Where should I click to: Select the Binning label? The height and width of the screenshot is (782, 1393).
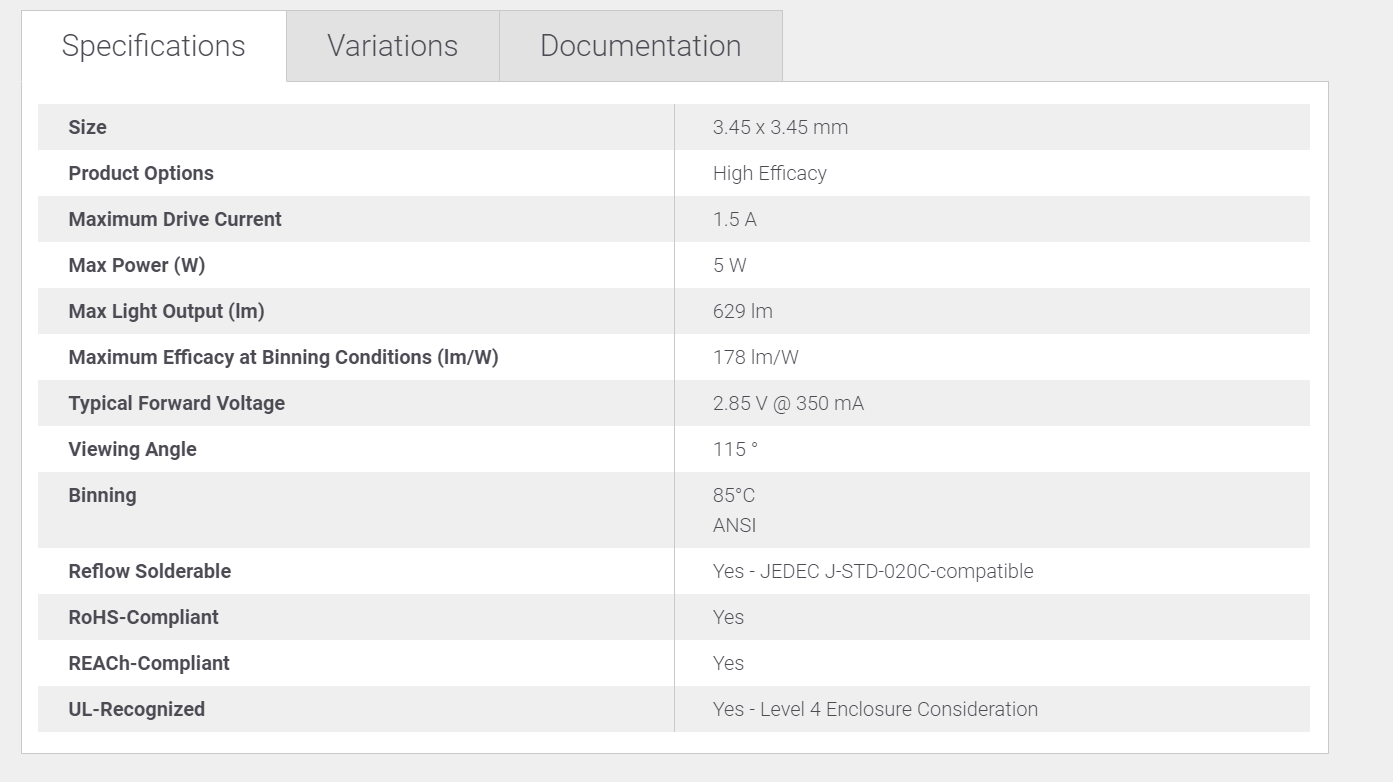[103, 495]
